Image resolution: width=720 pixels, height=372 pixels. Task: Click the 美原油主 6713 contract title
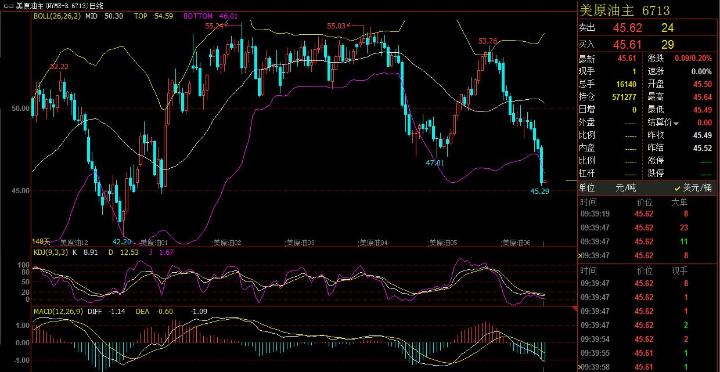[x=625, y=10]
